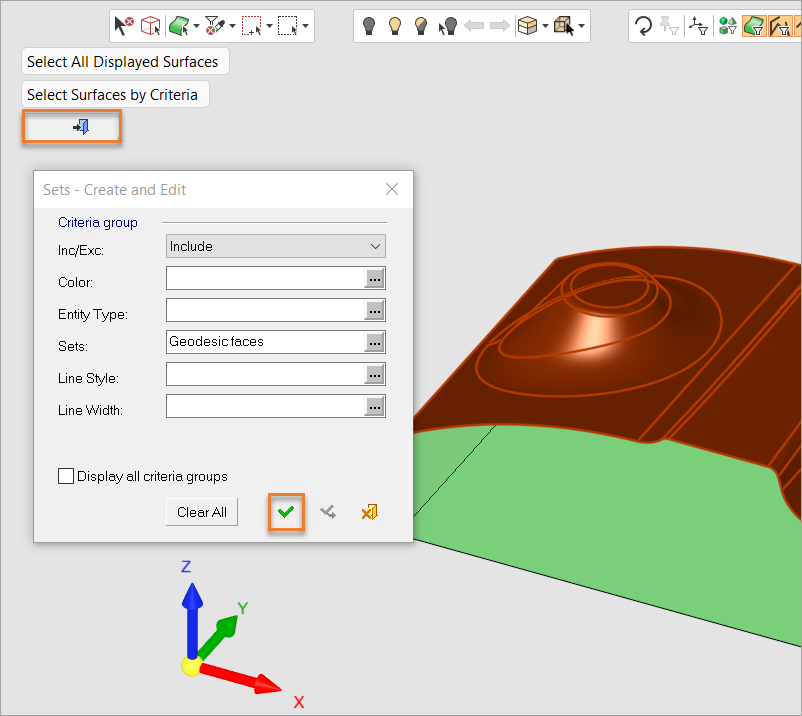Click the blue door arrow icon
802x716 pixels.
click(x=81, y=127)
